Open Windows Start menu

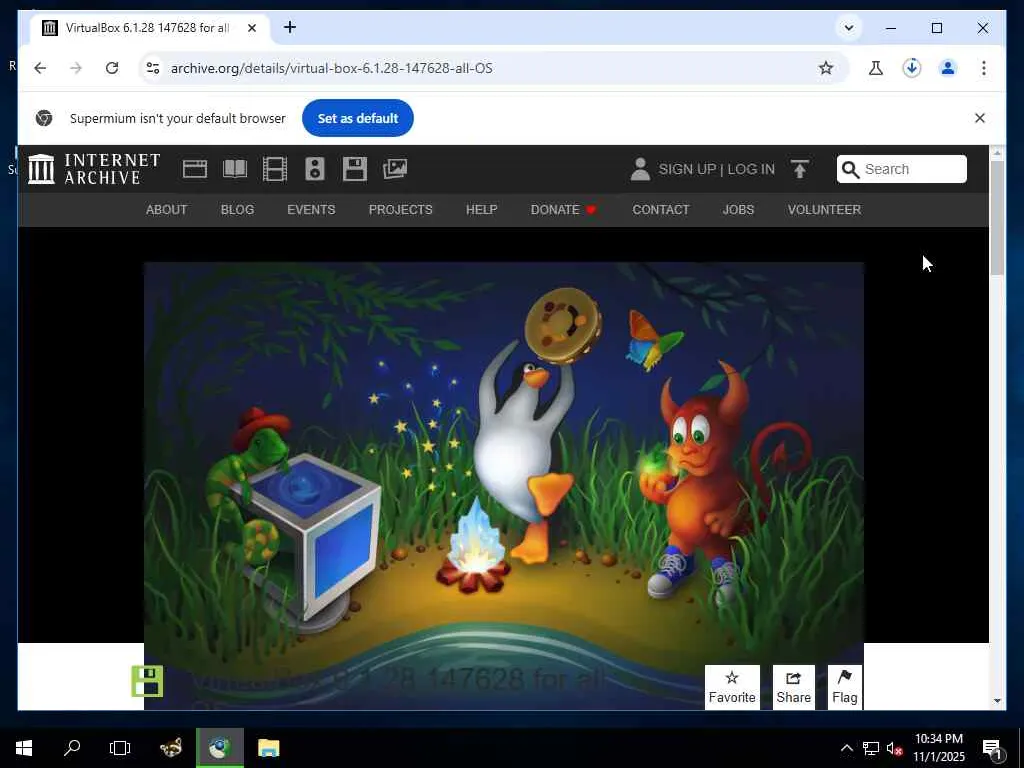[x=24, y=748]
